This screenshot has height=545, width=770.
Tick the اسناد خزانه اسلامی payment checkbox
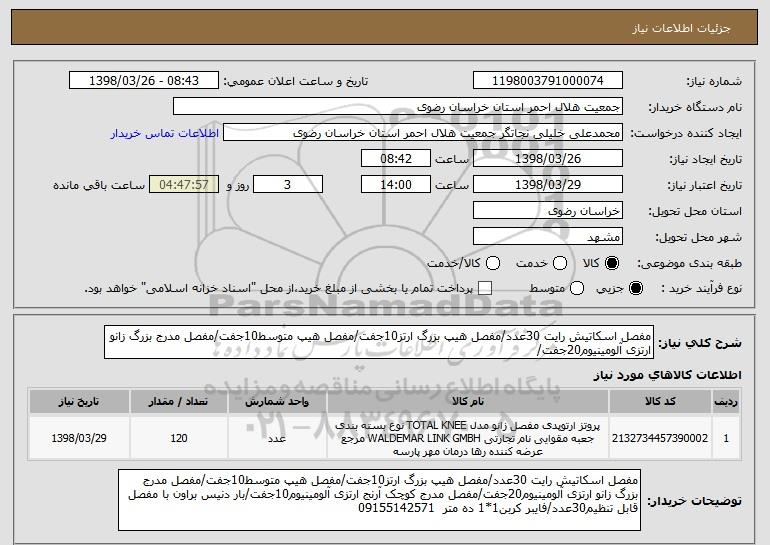coord(485,288)
